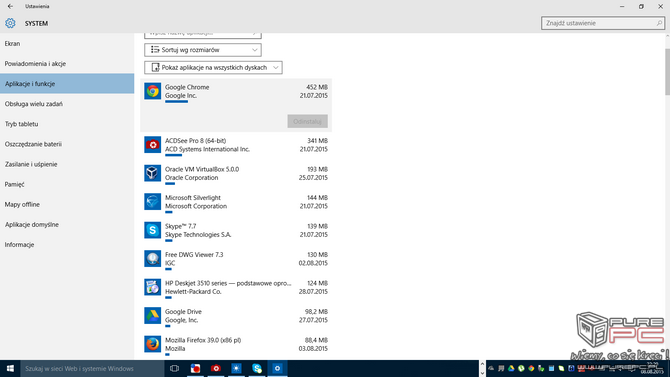
Task: Click the vertical scrollbar thumb on right
Action: [x=667, y=72]
